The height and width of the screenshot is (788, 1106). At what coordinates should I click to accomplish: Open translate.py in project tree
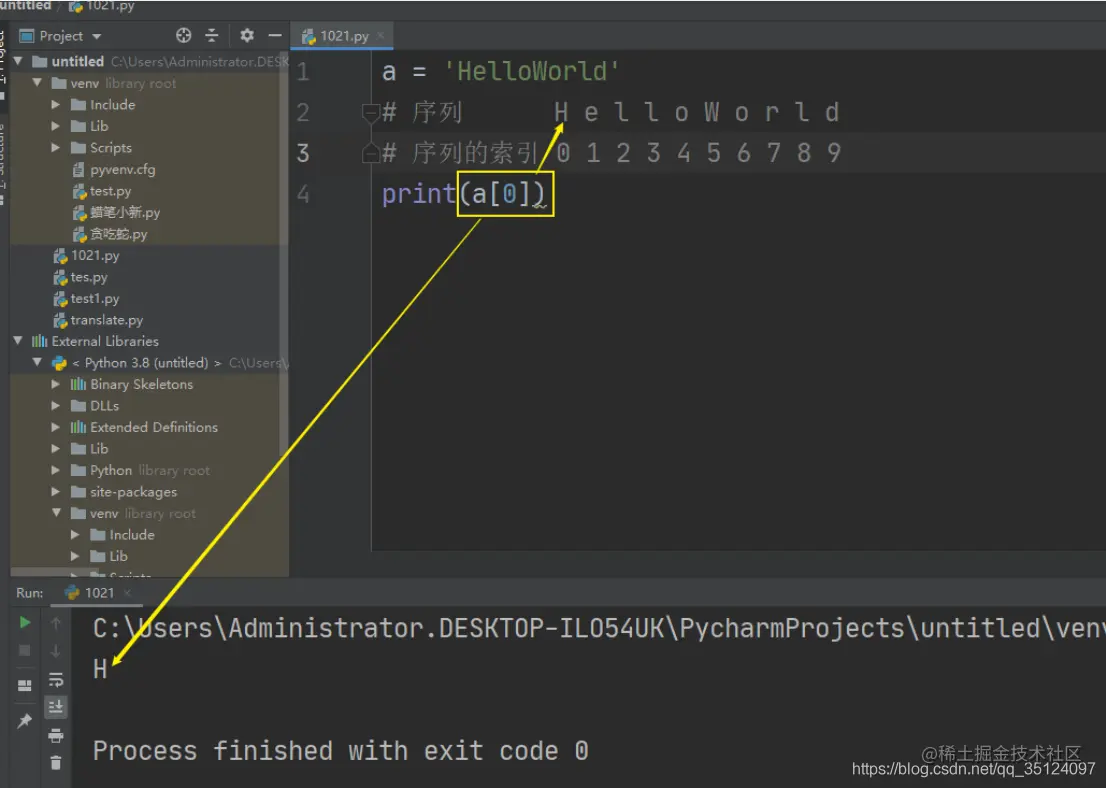click(x=98, y=320)
